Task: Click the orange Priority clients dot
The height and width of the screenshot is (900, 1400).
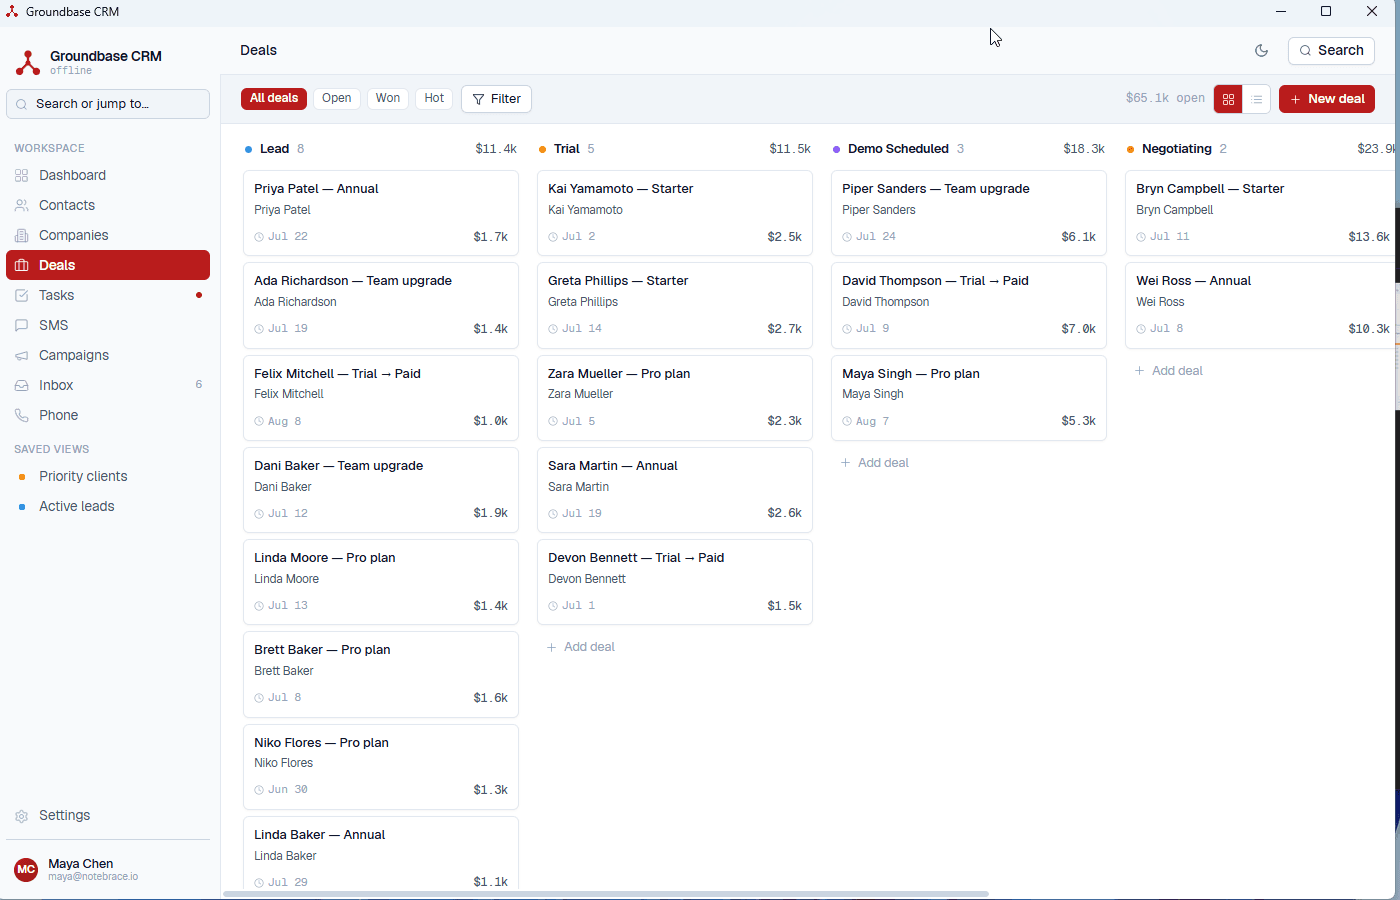Action: point(22,477)
